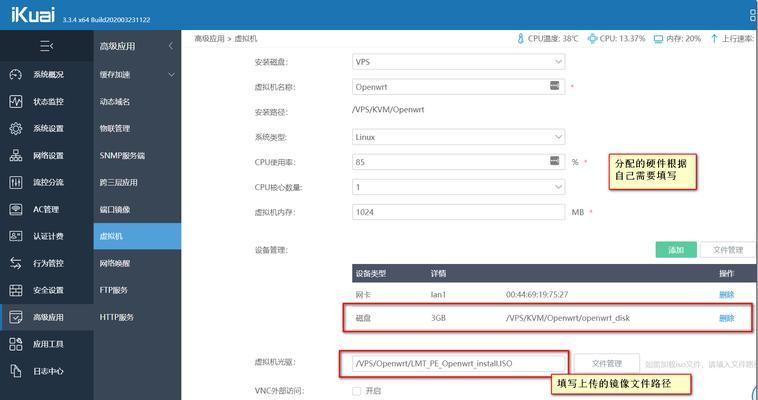
Task: Click the 虚拟机名称 Openwrt input field
Action: click(458, 87)
